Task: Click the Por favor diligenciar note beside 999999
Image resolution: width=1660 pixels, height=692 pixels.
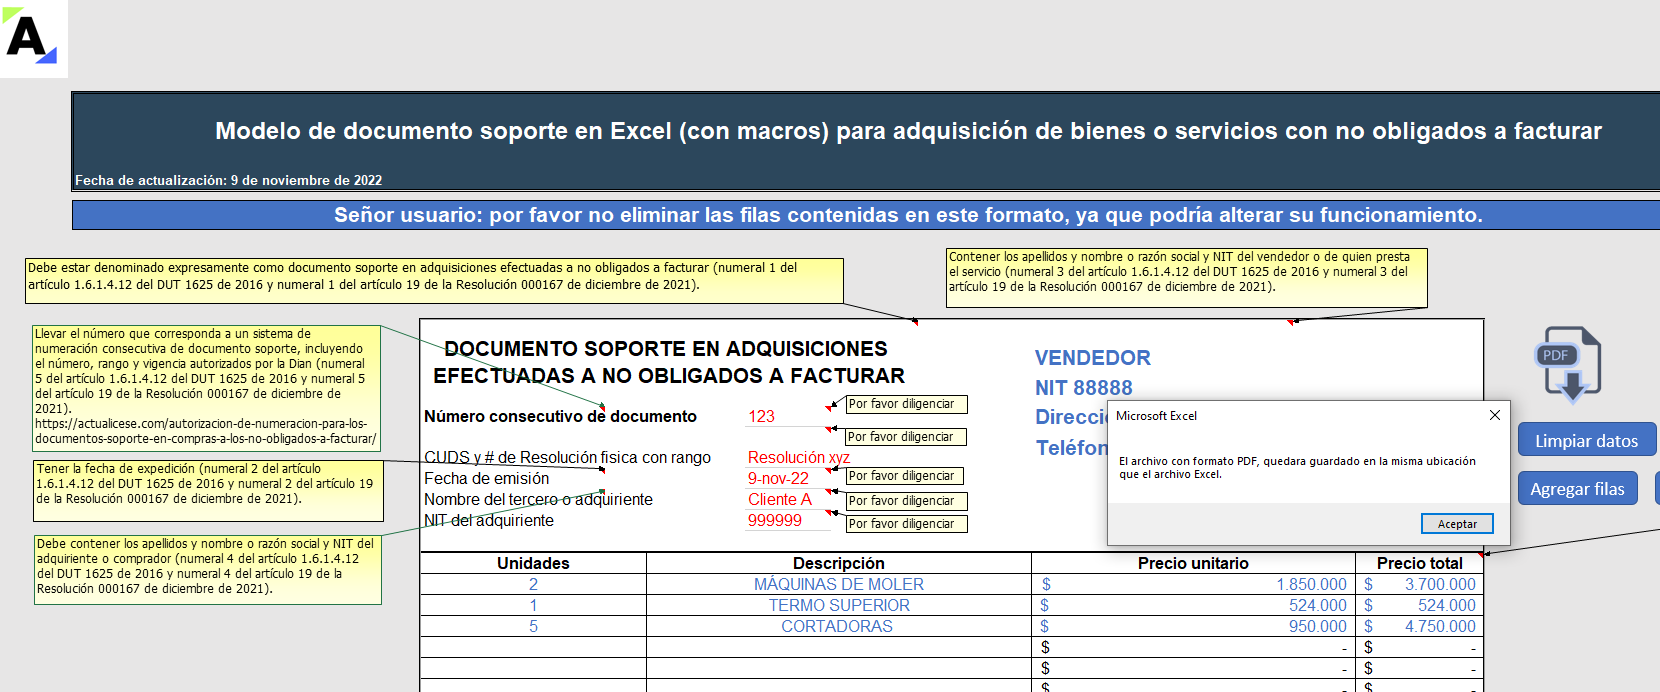Action: [x=906, y=524]
